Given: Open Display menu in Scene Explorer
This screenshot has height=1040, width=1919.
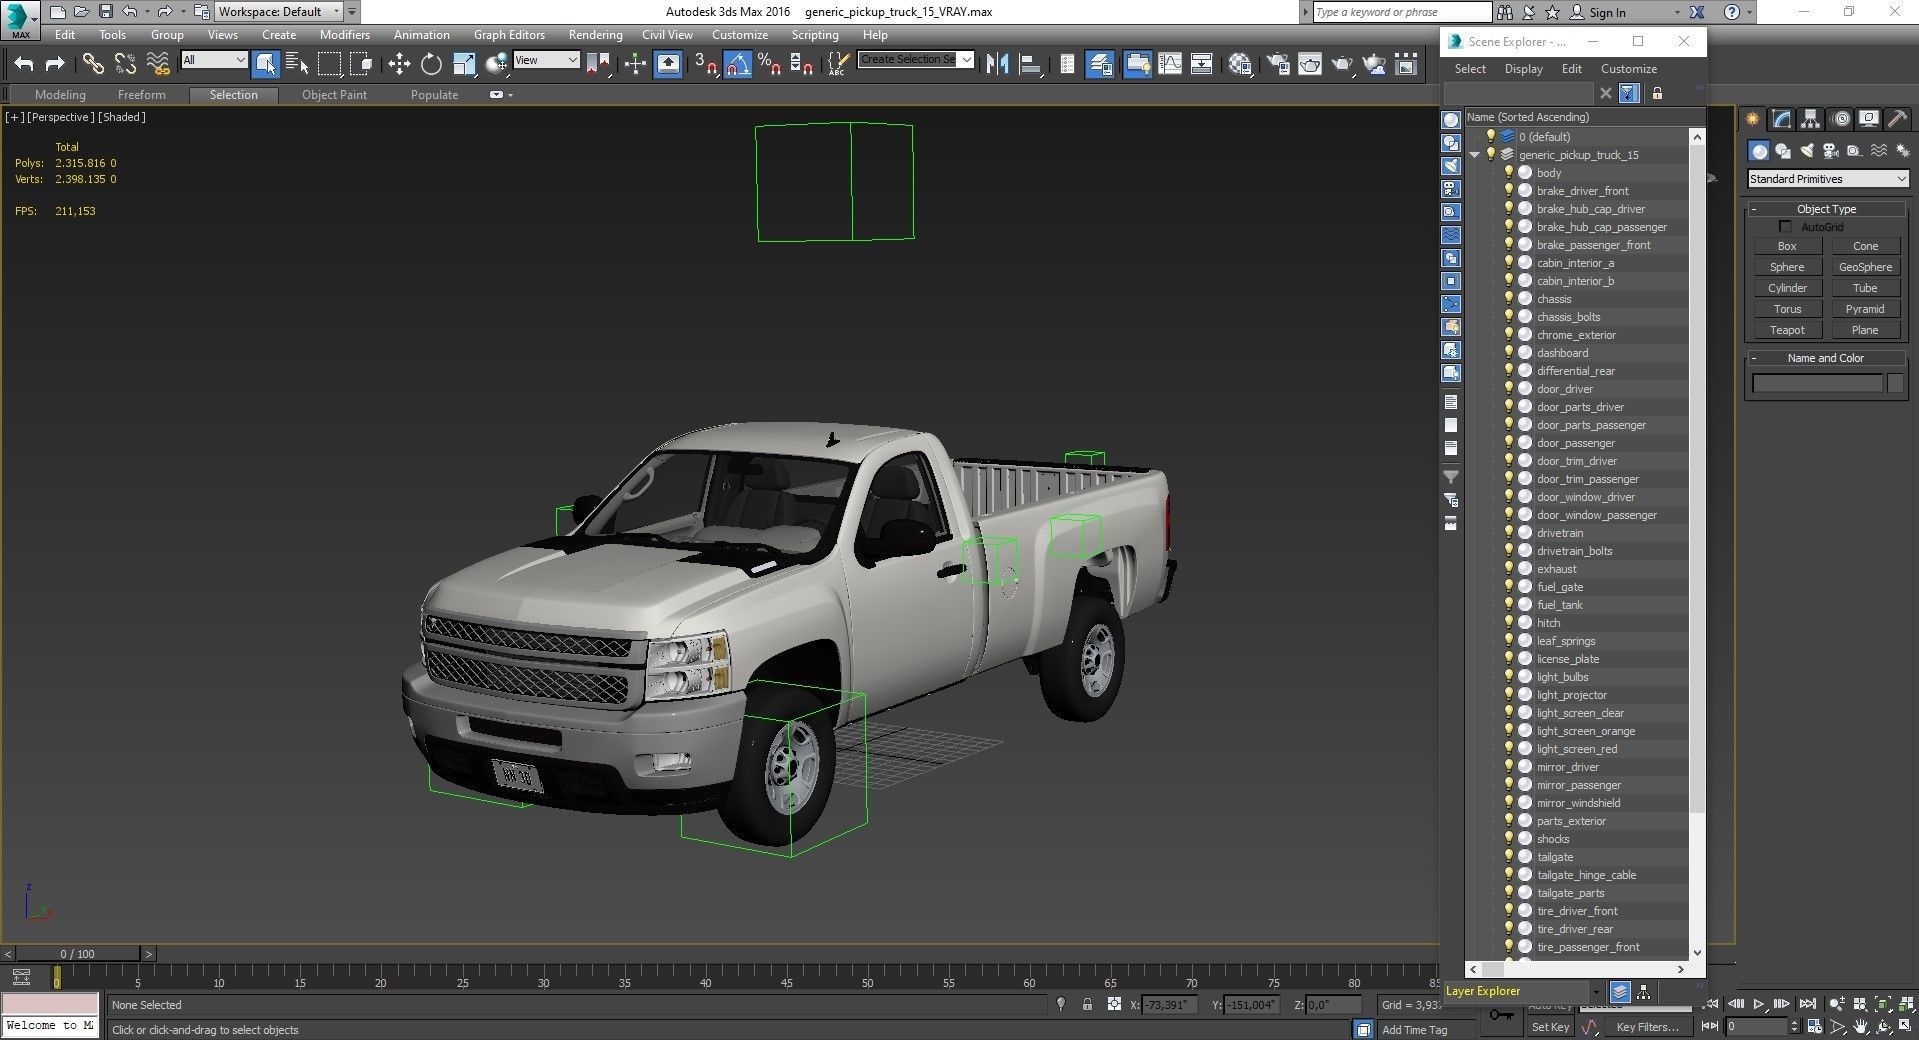Looking at the screenshot, I should [x=1523, y=69].
